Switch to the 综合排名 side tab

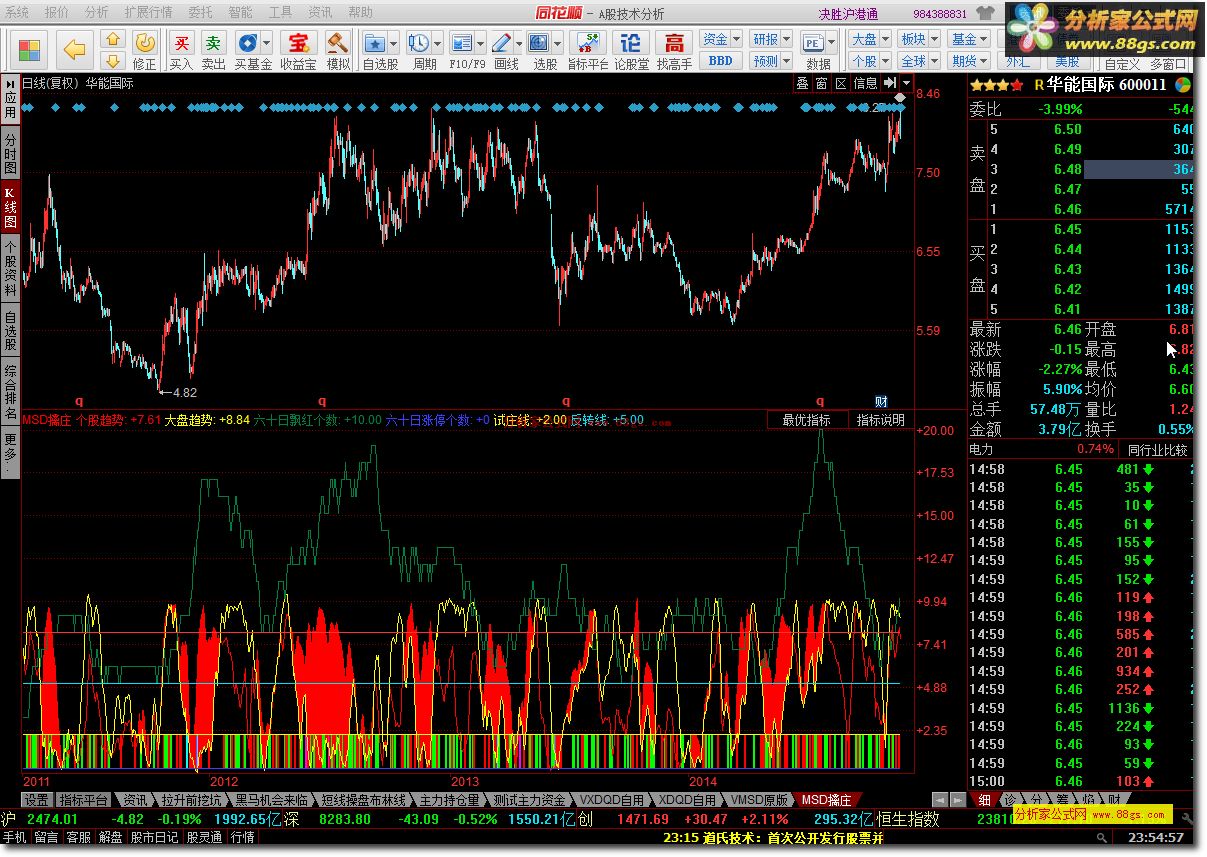10,393
